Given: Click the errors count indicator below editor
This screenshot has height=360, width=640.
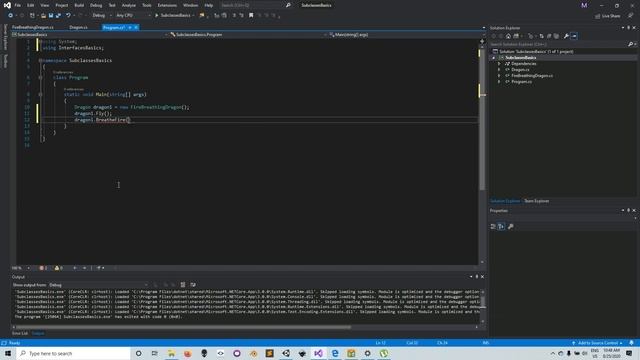Looking at the screenshot, I should (43, 268).
